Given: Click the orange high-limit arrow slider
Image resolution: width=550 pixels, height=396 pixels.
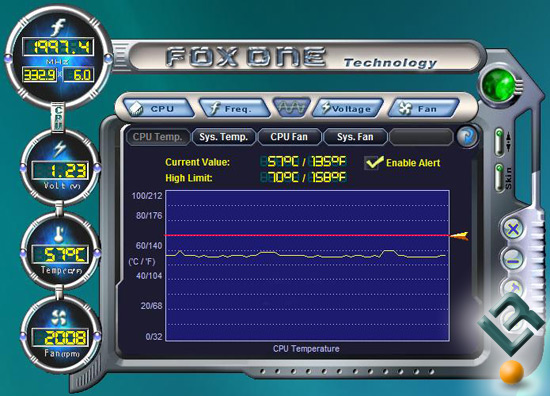Looking at the screenshot, I should tap(460, 236).
